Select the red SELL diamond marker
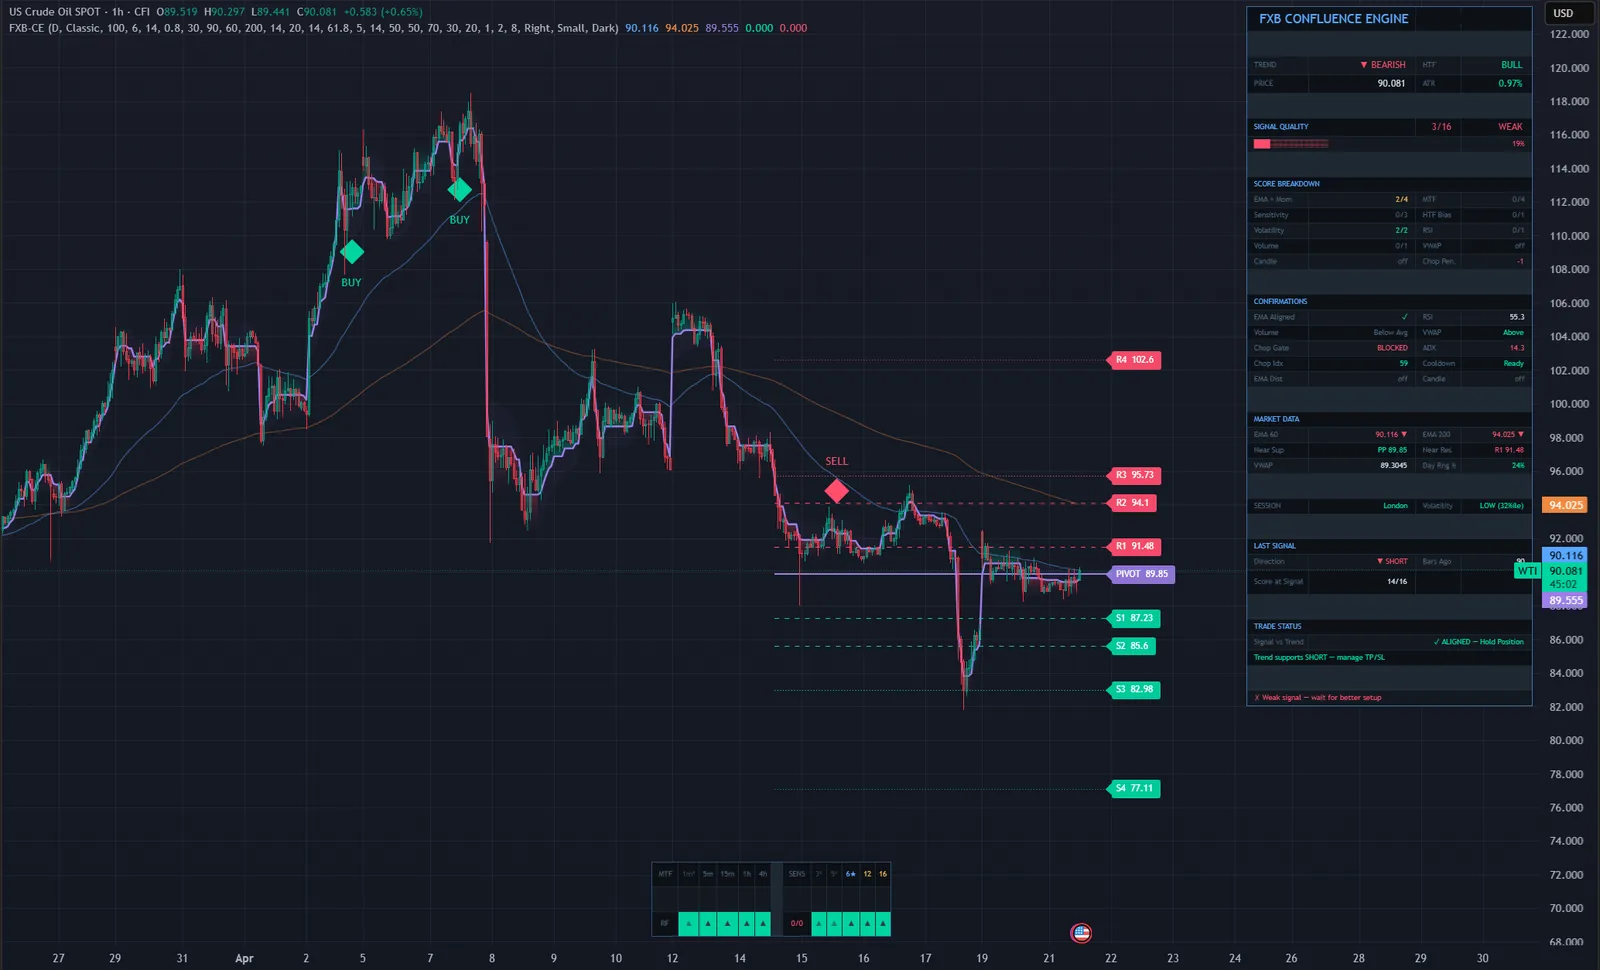 click(x=837, y=491)
